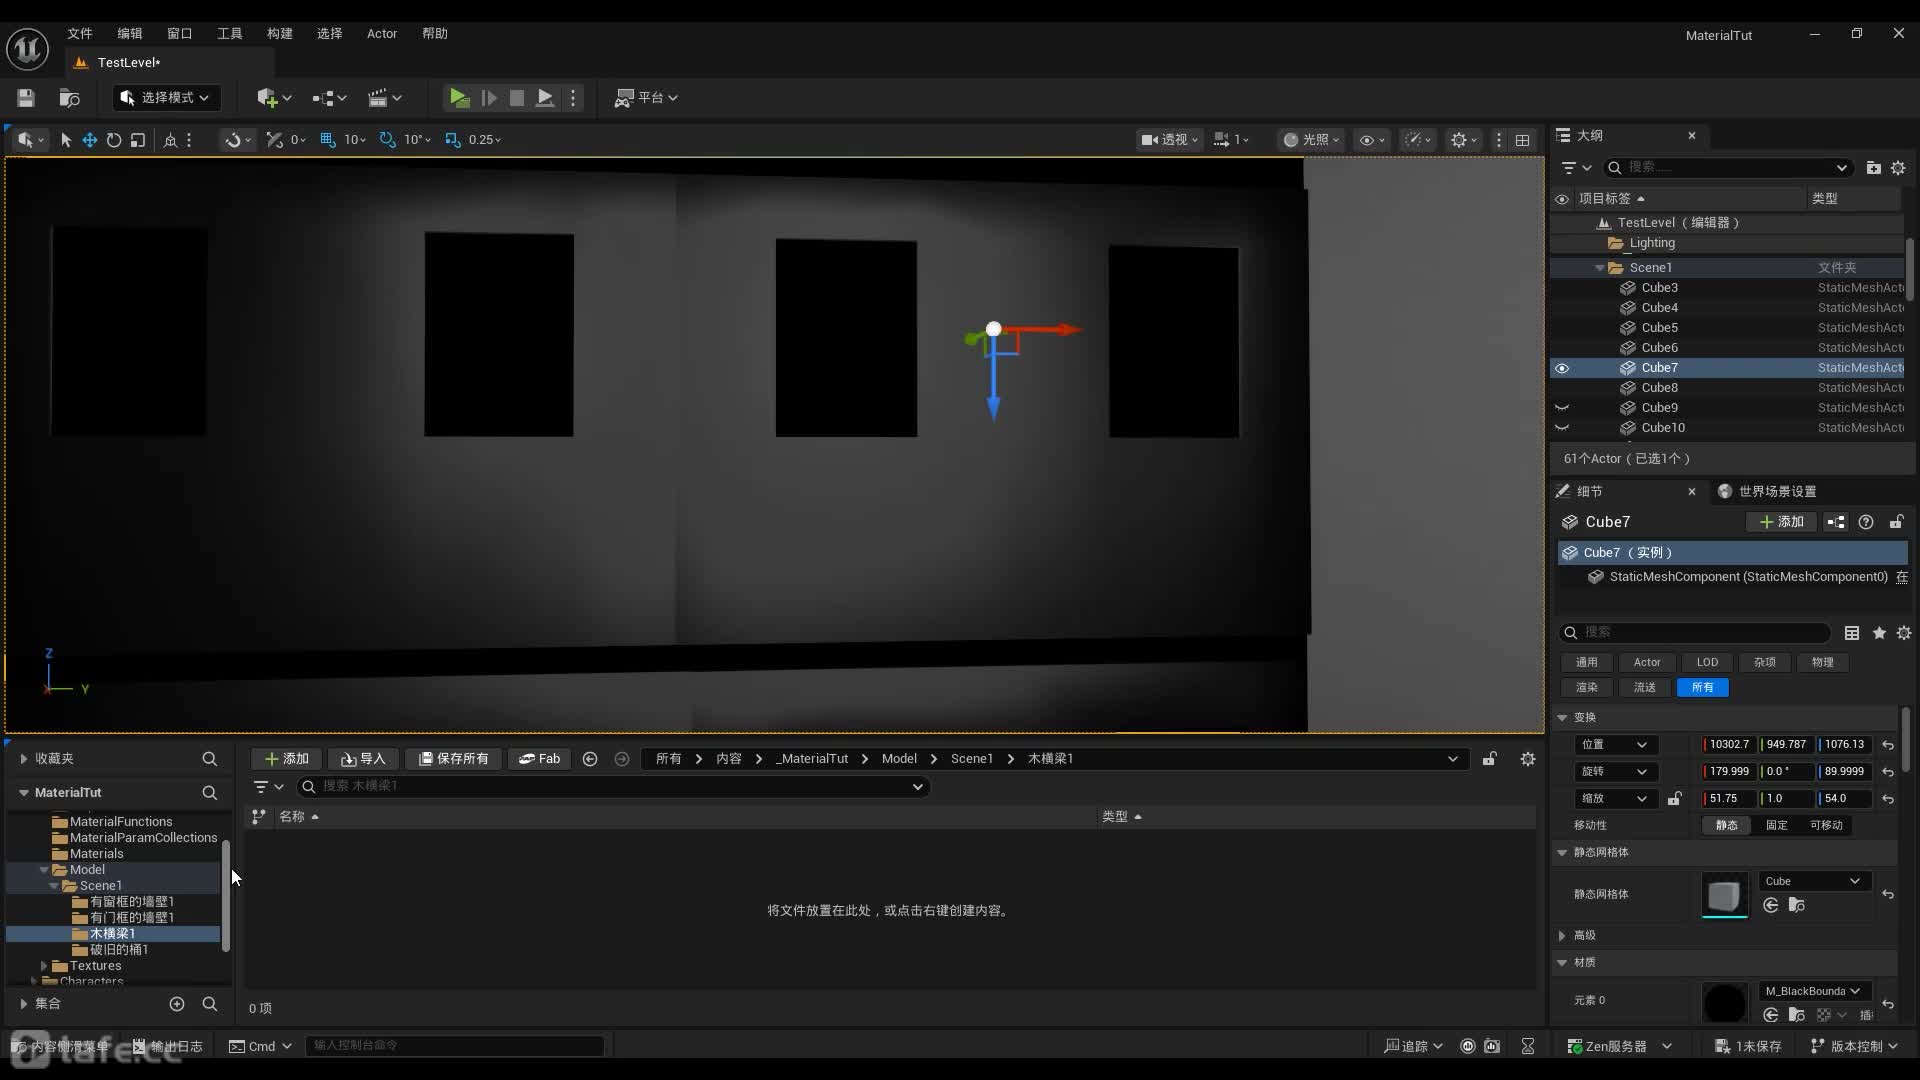Set mobility to 可移动 (Movable)
Viewport: 1920px width, 1080px height.
click(x=1826, y=825)
